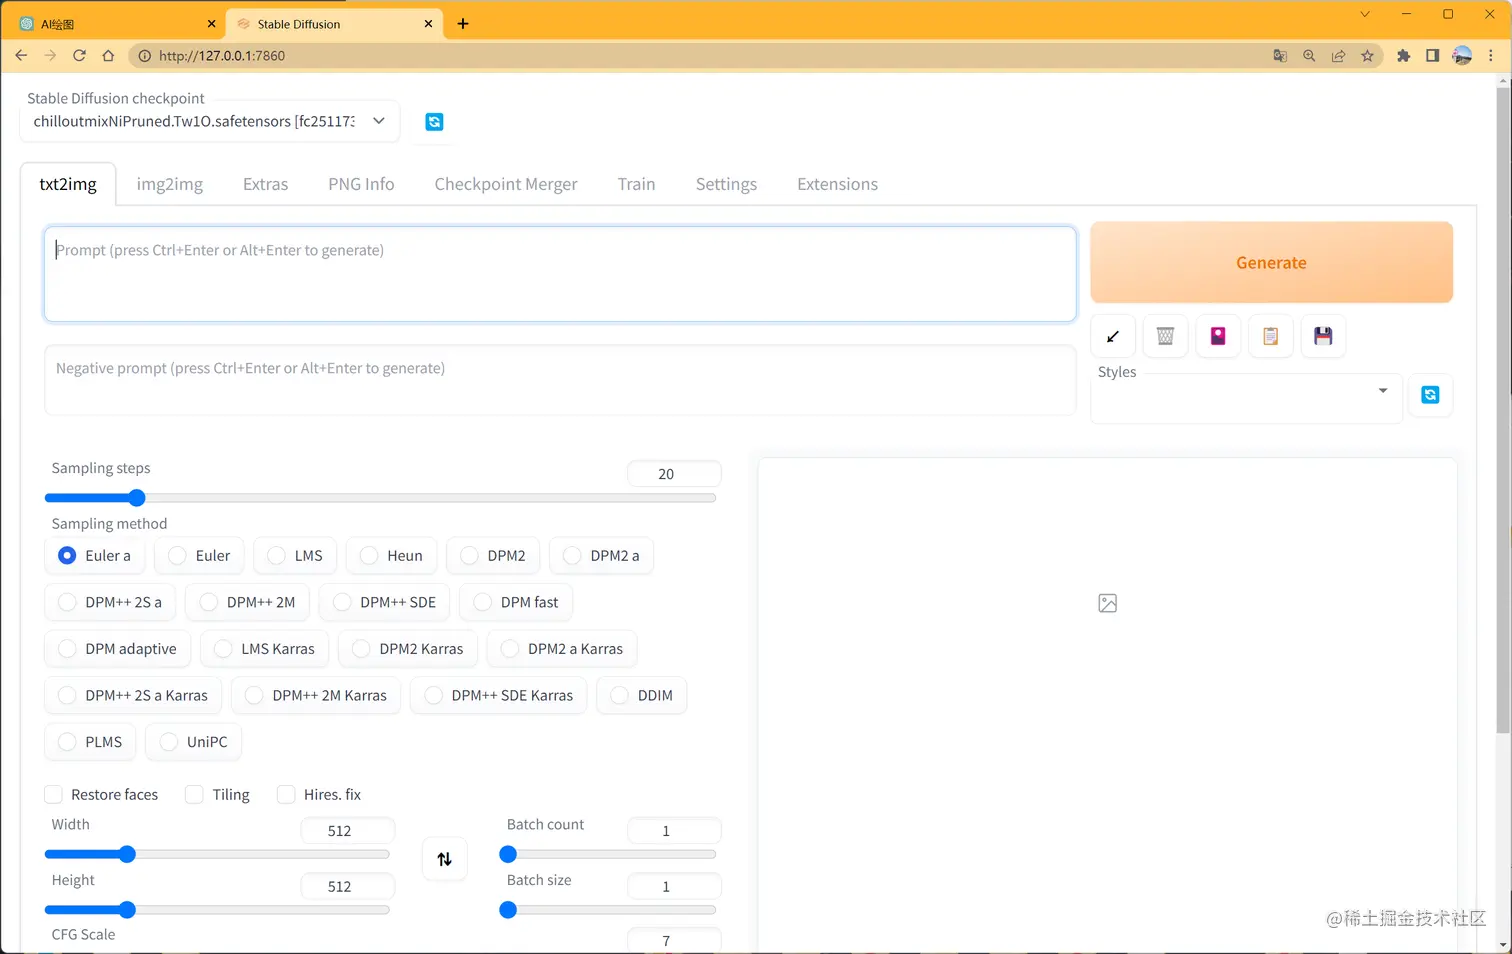1512x954 pixels.
Task: Focus the browser address bar URL
Action: coord(222,56)
